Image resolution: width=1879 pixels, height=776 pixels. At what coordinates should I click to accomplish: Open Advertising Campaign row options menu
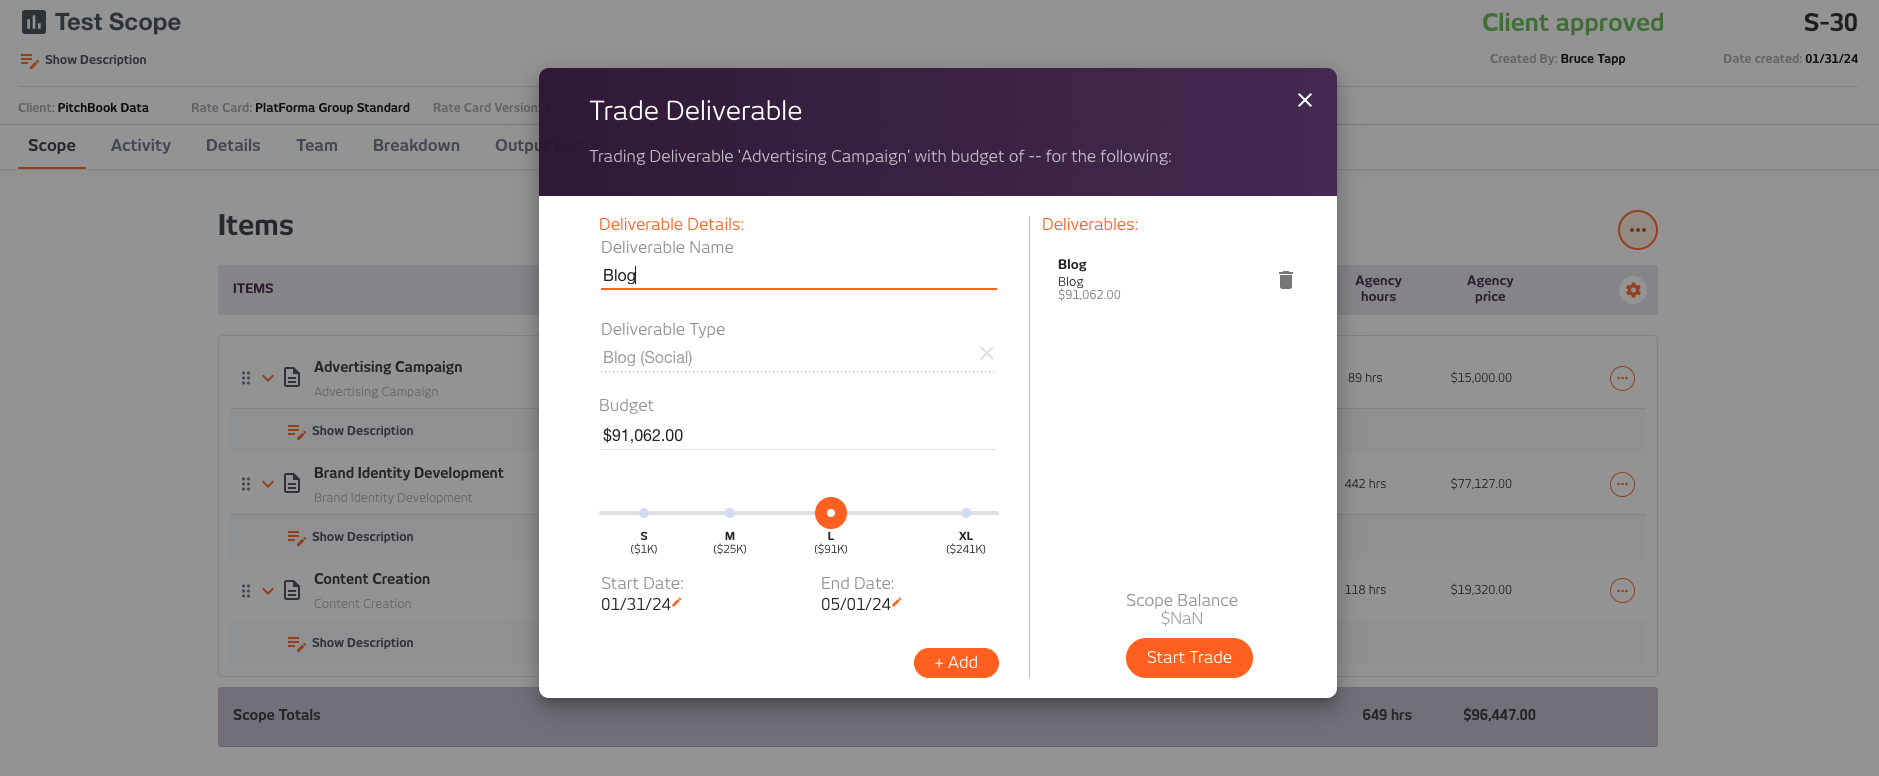point(1622,378)
